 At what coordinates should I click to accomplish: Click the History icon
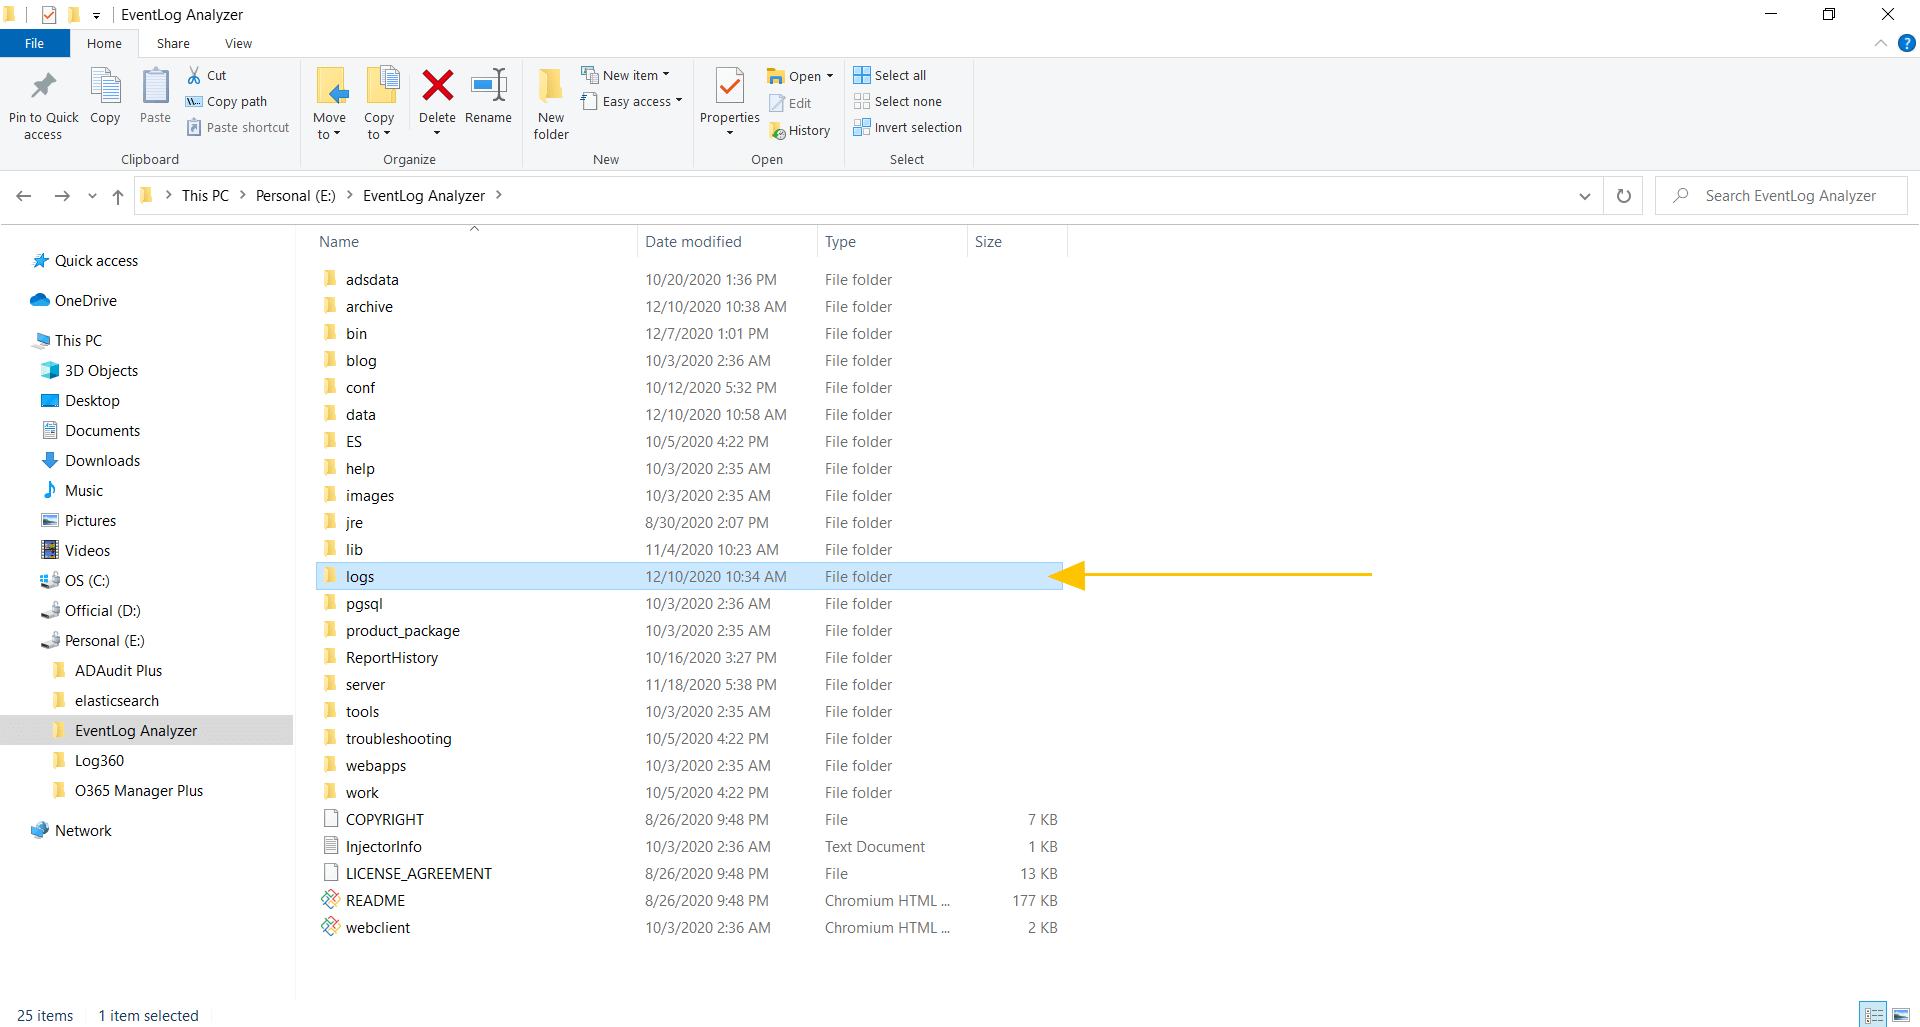801,130
